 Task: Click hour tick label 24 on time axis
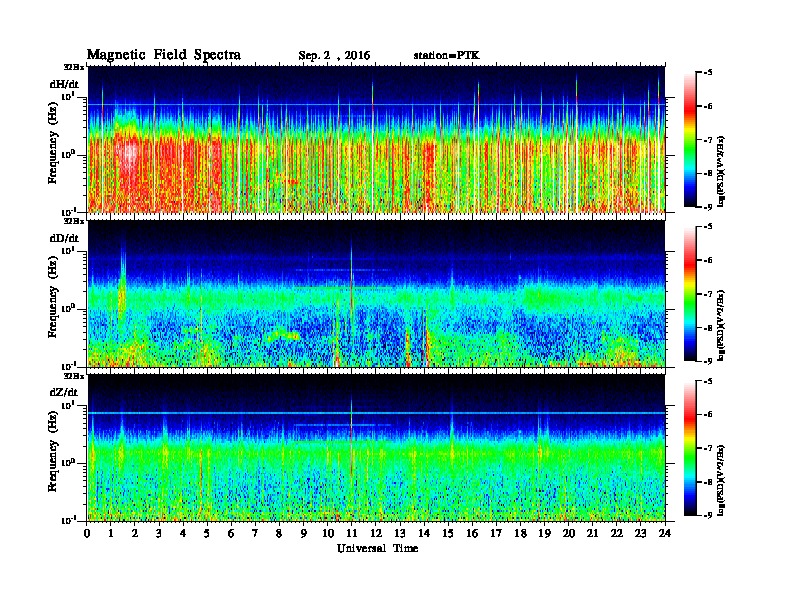(665, 534)
